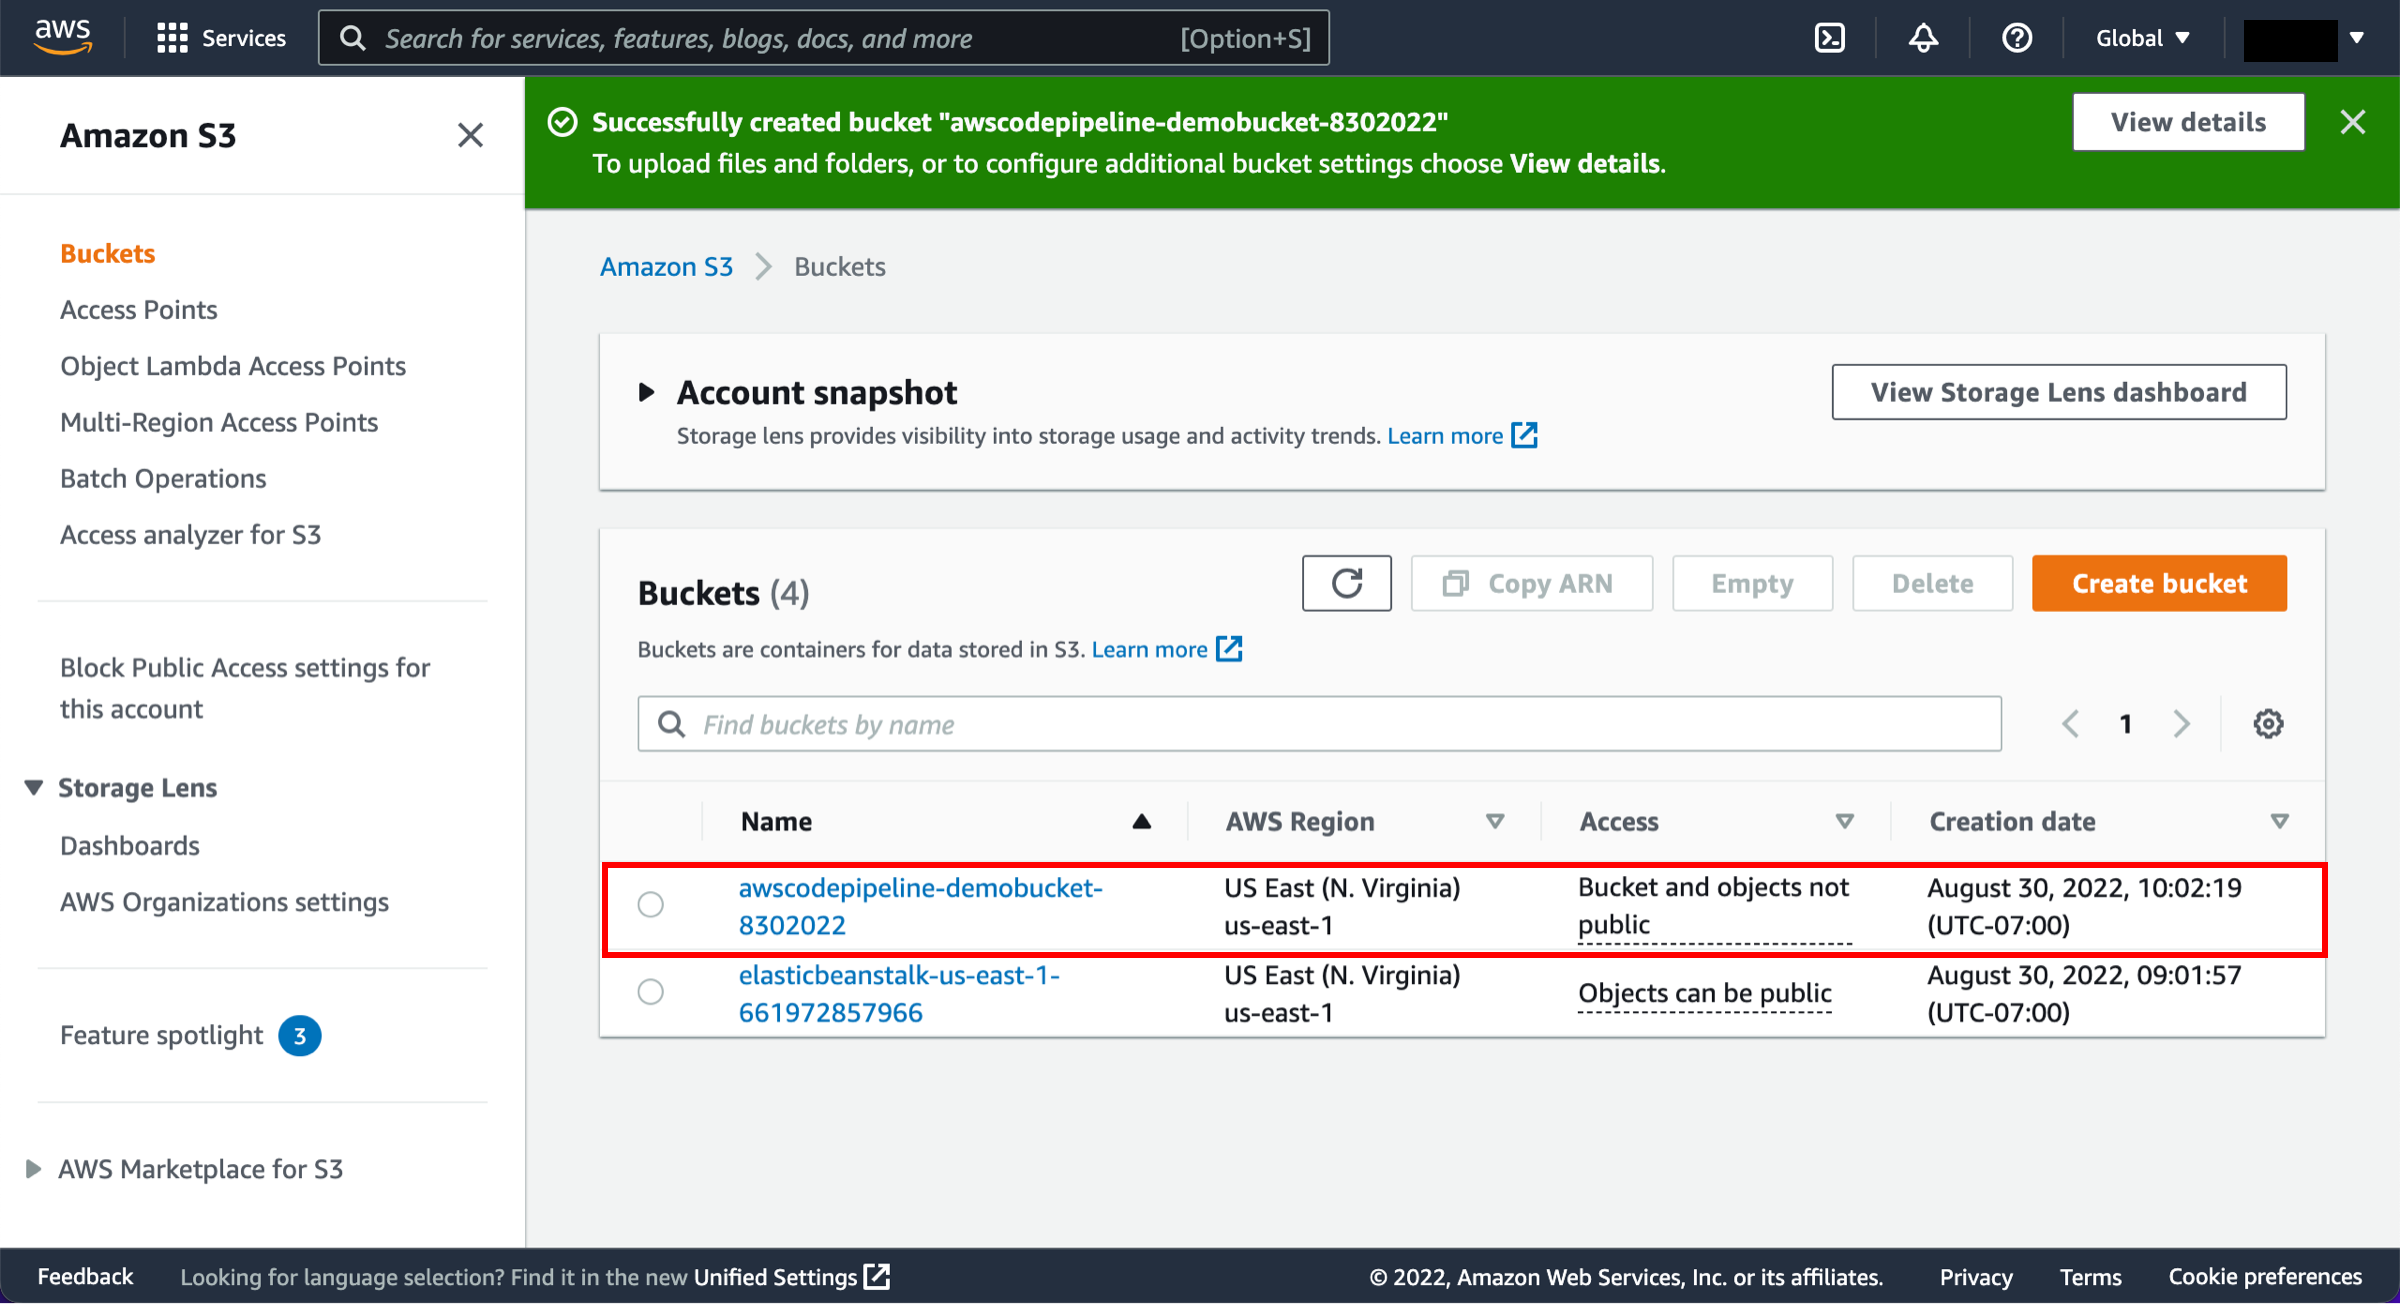Open the notifications bell
2400x1304 pixels.
[1923, 38]
